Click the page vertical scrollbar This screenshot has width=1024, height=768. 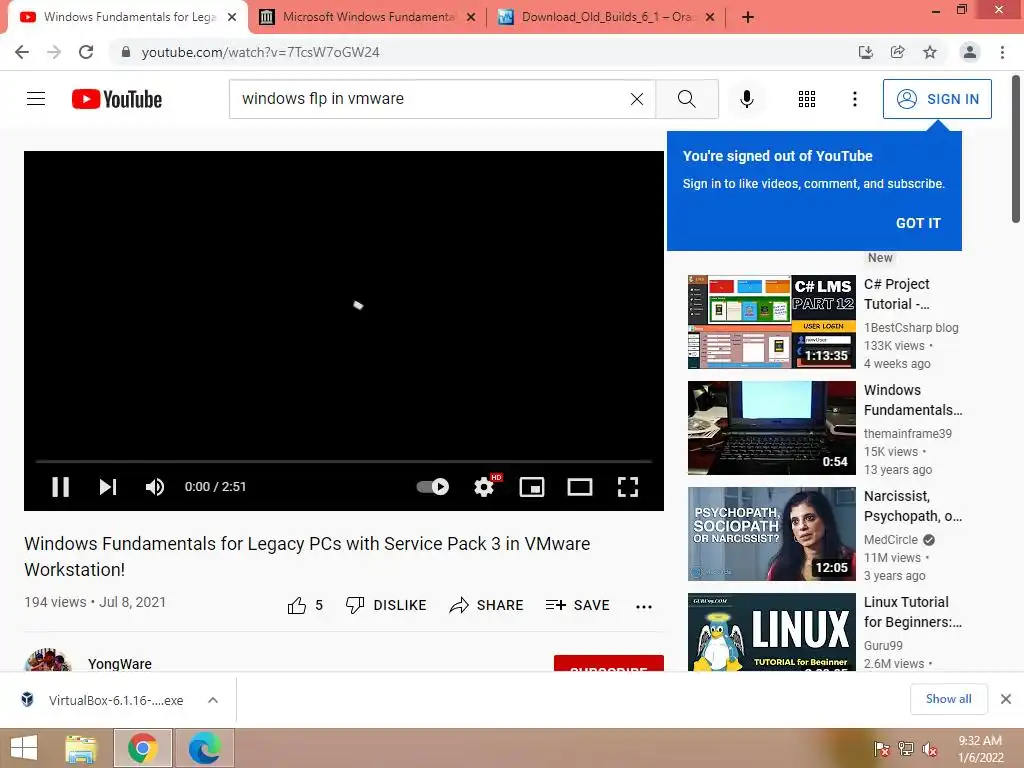[x=1016, y=149]
